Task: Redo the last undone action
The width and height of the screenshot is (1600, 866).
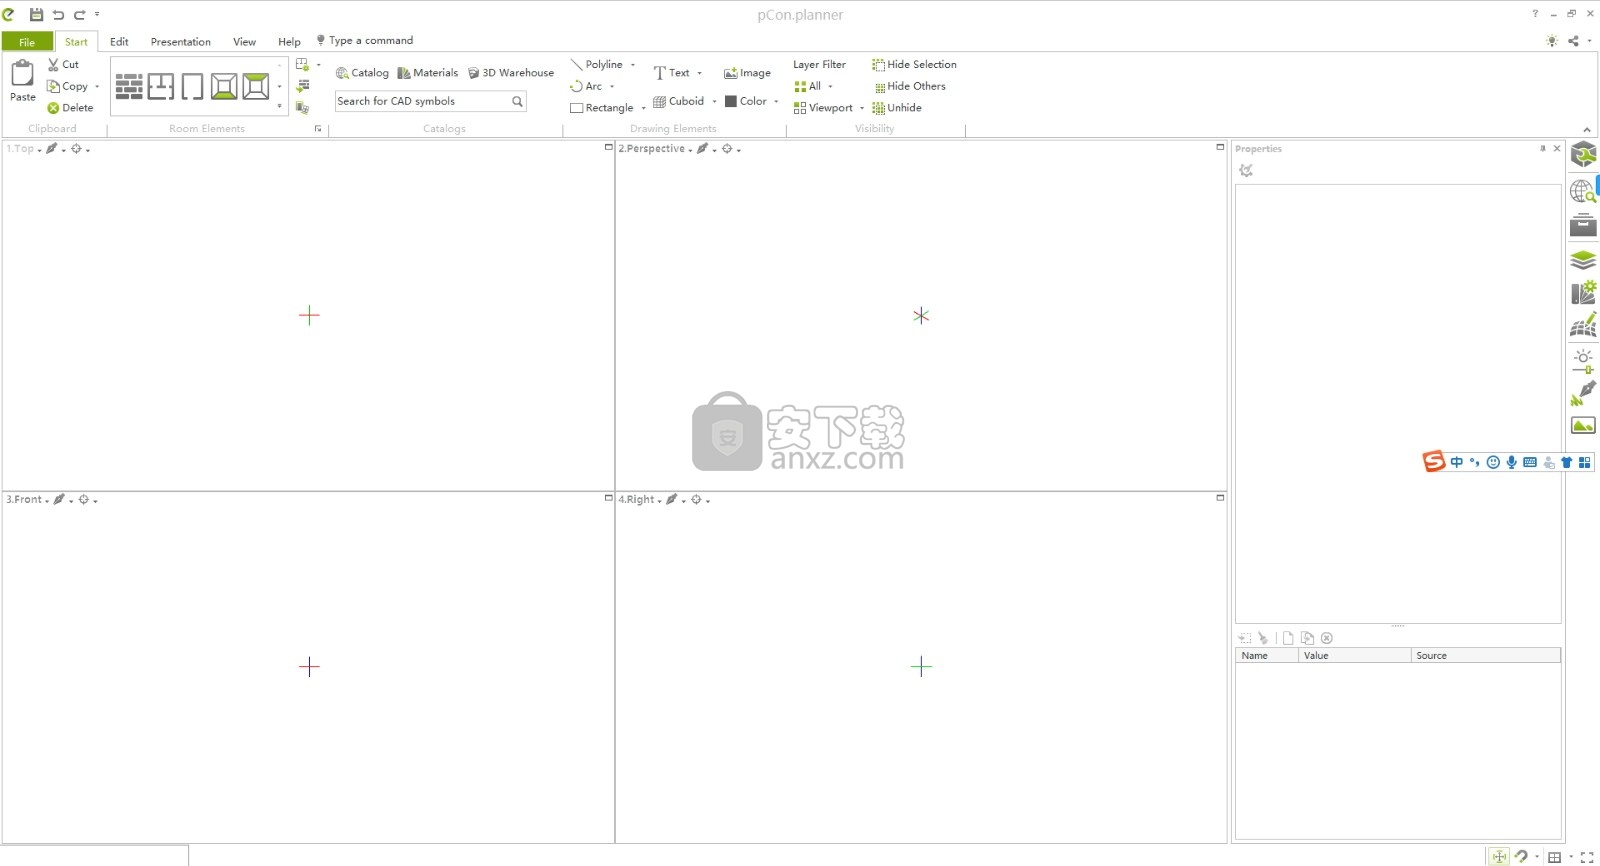Action: pos(79,14)
